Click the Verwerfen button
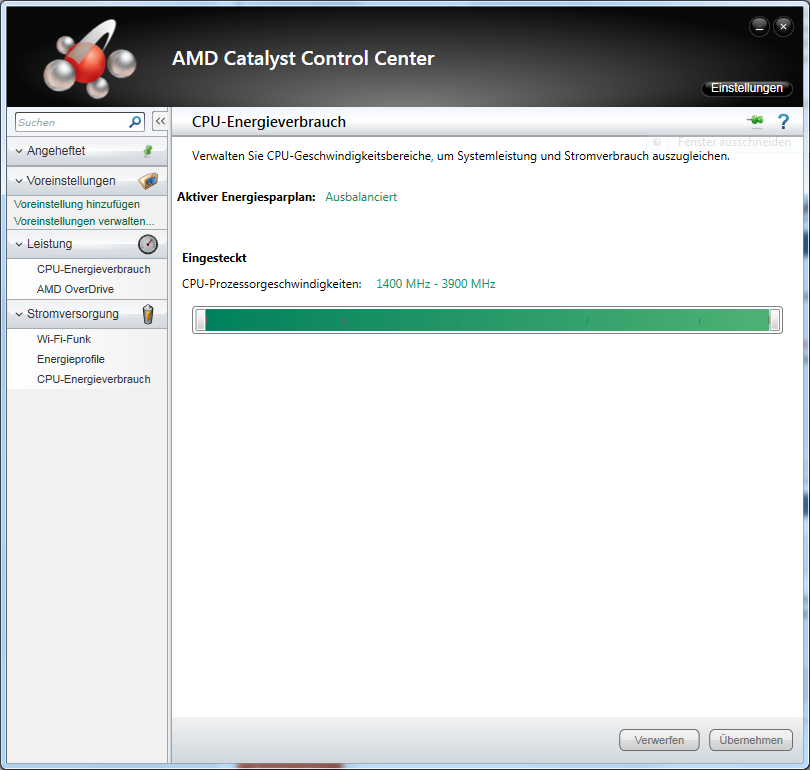The image size is (810, 770). pyautogui.click(x=659, y=740)
